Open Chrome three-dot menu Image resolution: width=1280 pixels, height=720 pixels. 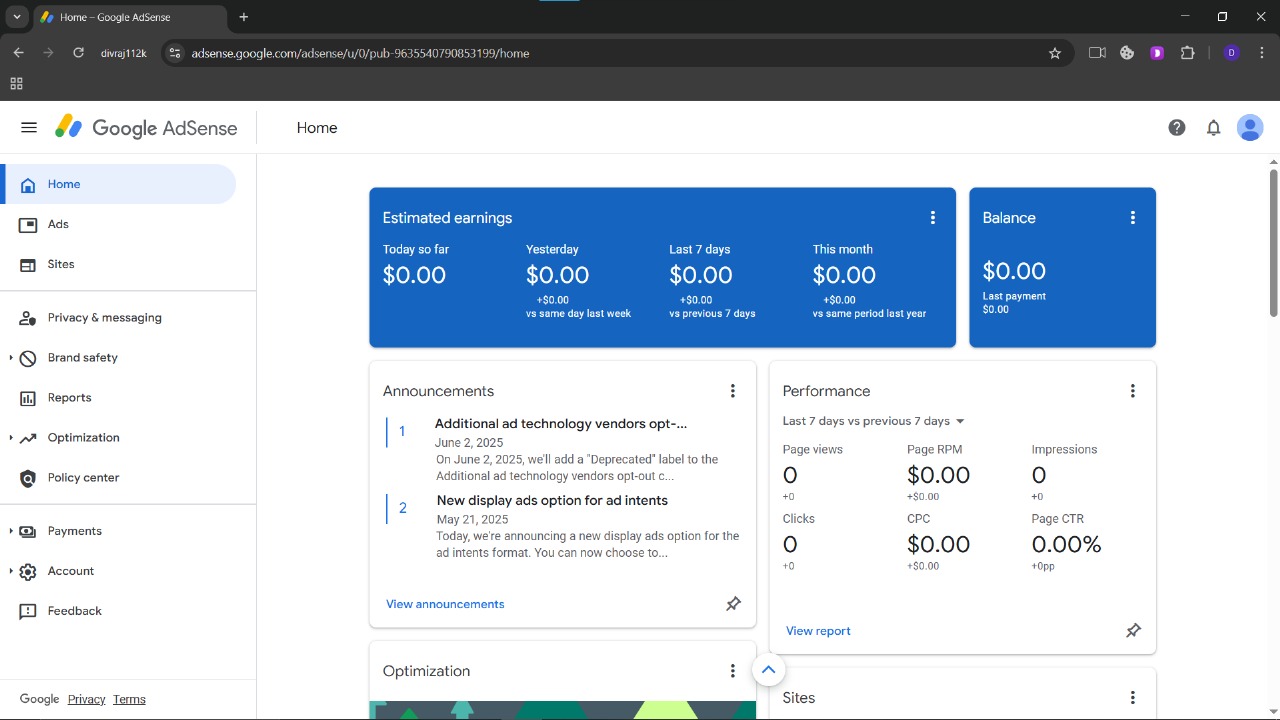1263,53
